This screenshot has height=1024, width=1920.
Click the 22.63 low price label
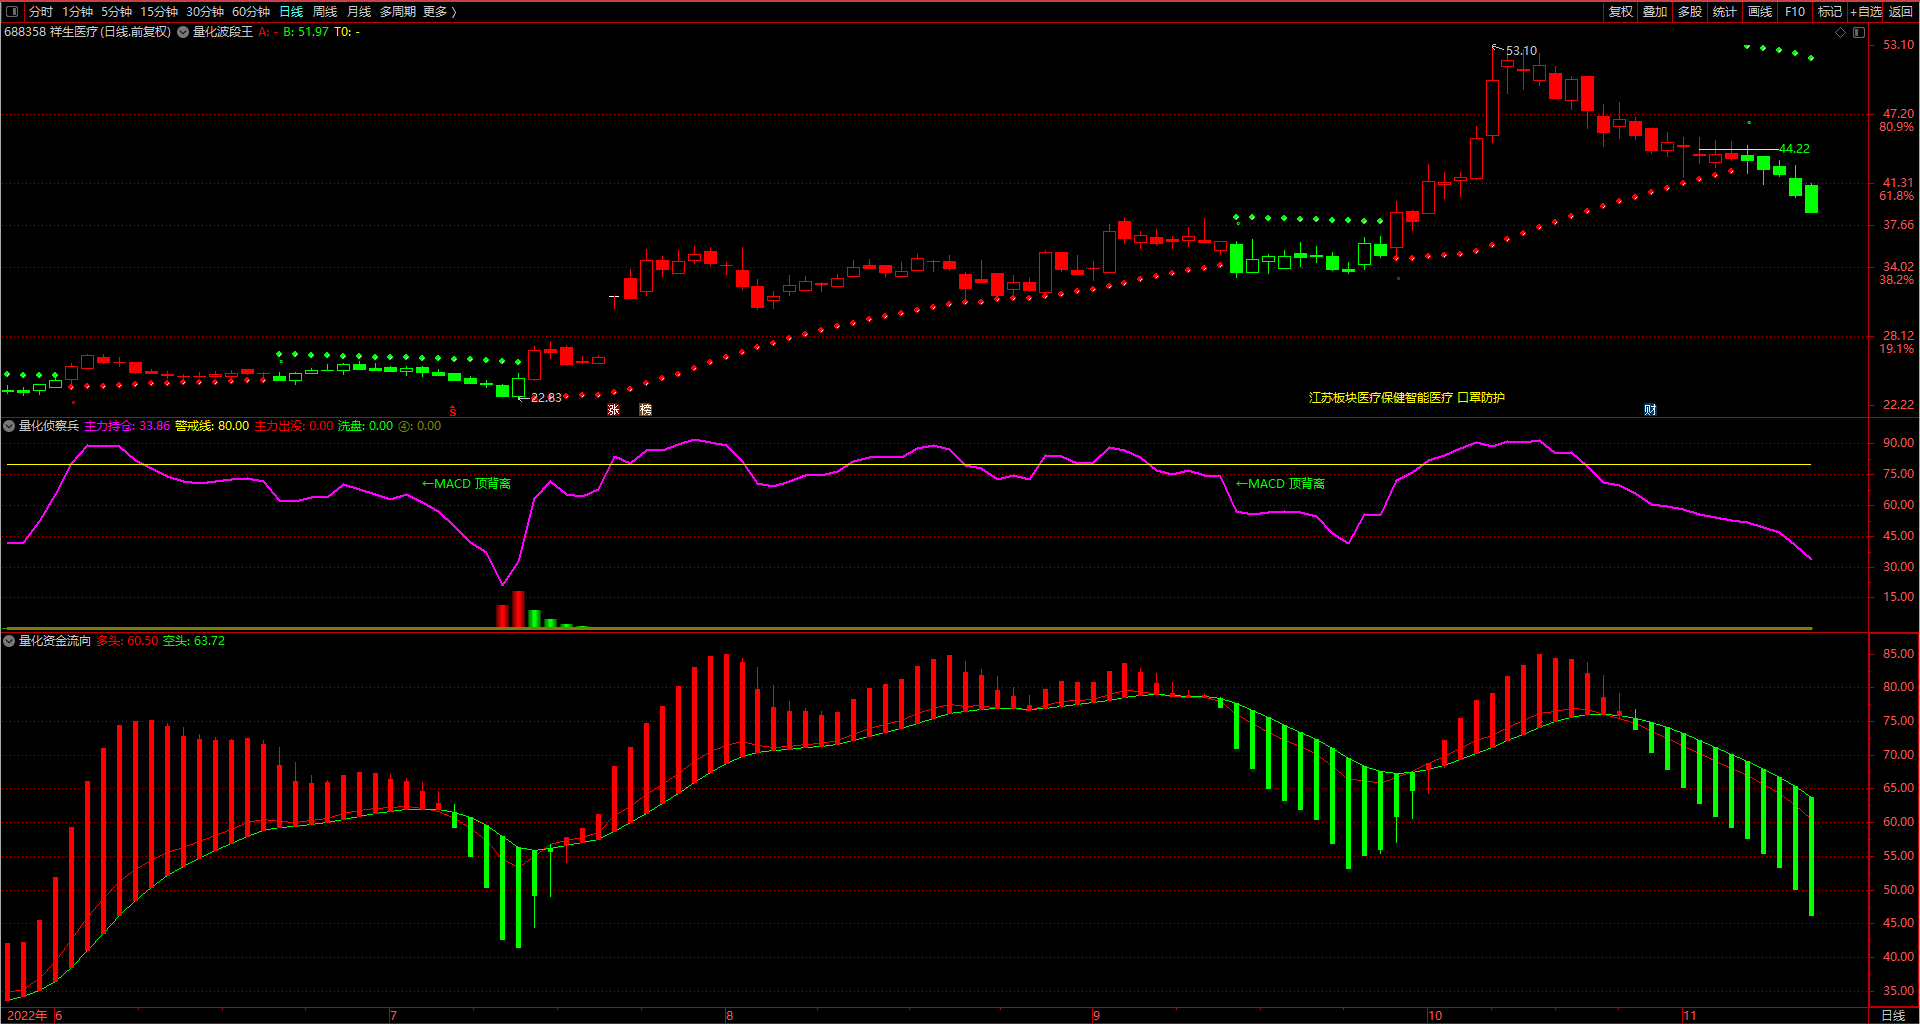point(546,398)
